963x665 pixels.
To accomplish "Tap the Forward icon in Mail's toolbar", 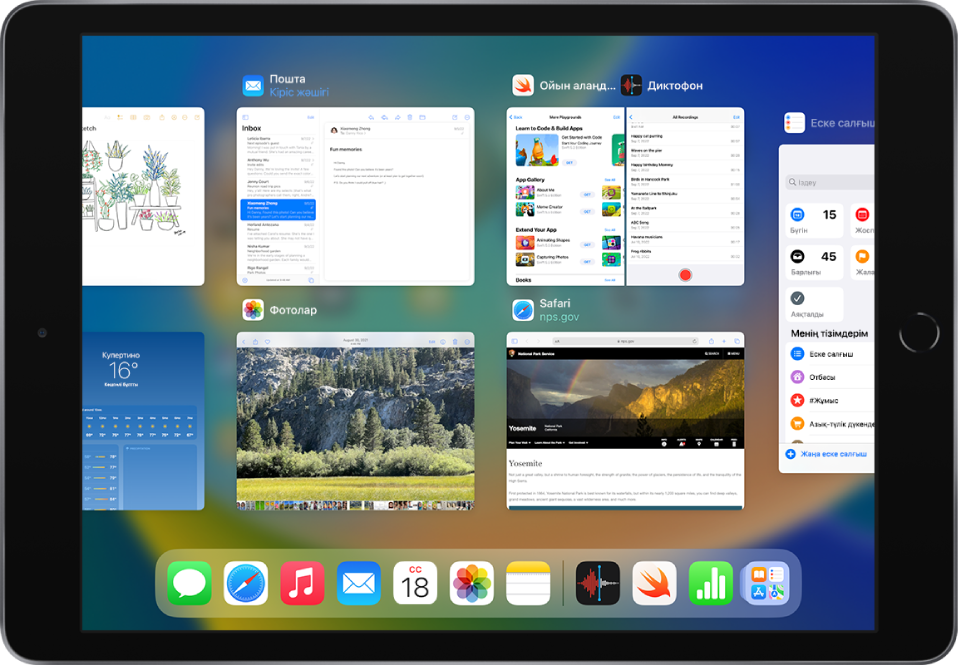I will [x=397, y=117].
